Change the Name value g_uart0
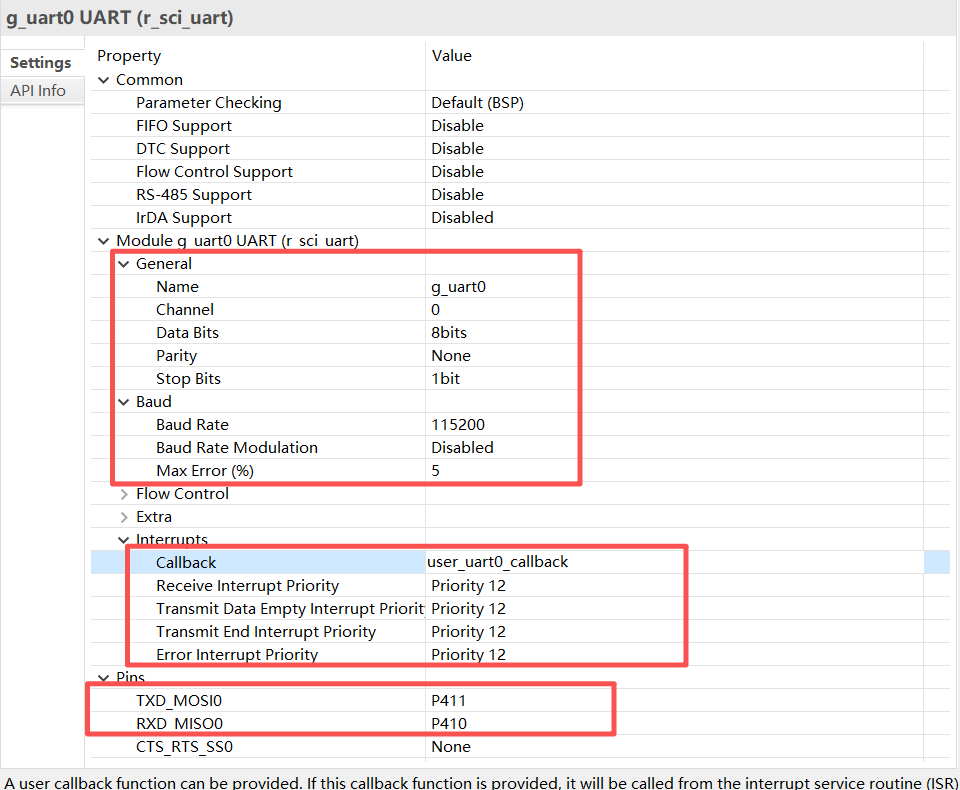 point(458,287)
